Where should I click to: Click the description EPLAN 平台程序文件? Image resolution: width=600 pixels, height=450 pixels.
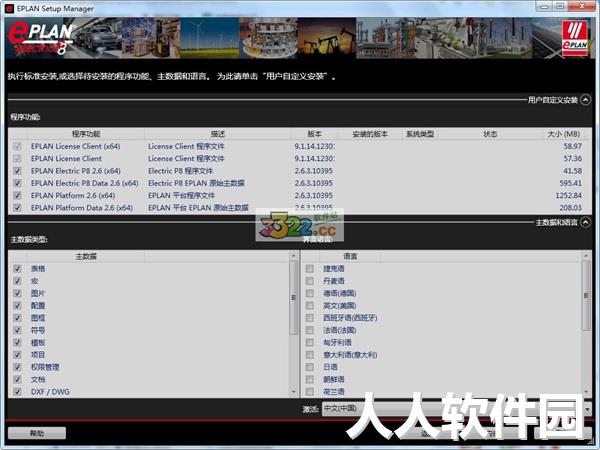pyautogui.click(x=182, y=195)
